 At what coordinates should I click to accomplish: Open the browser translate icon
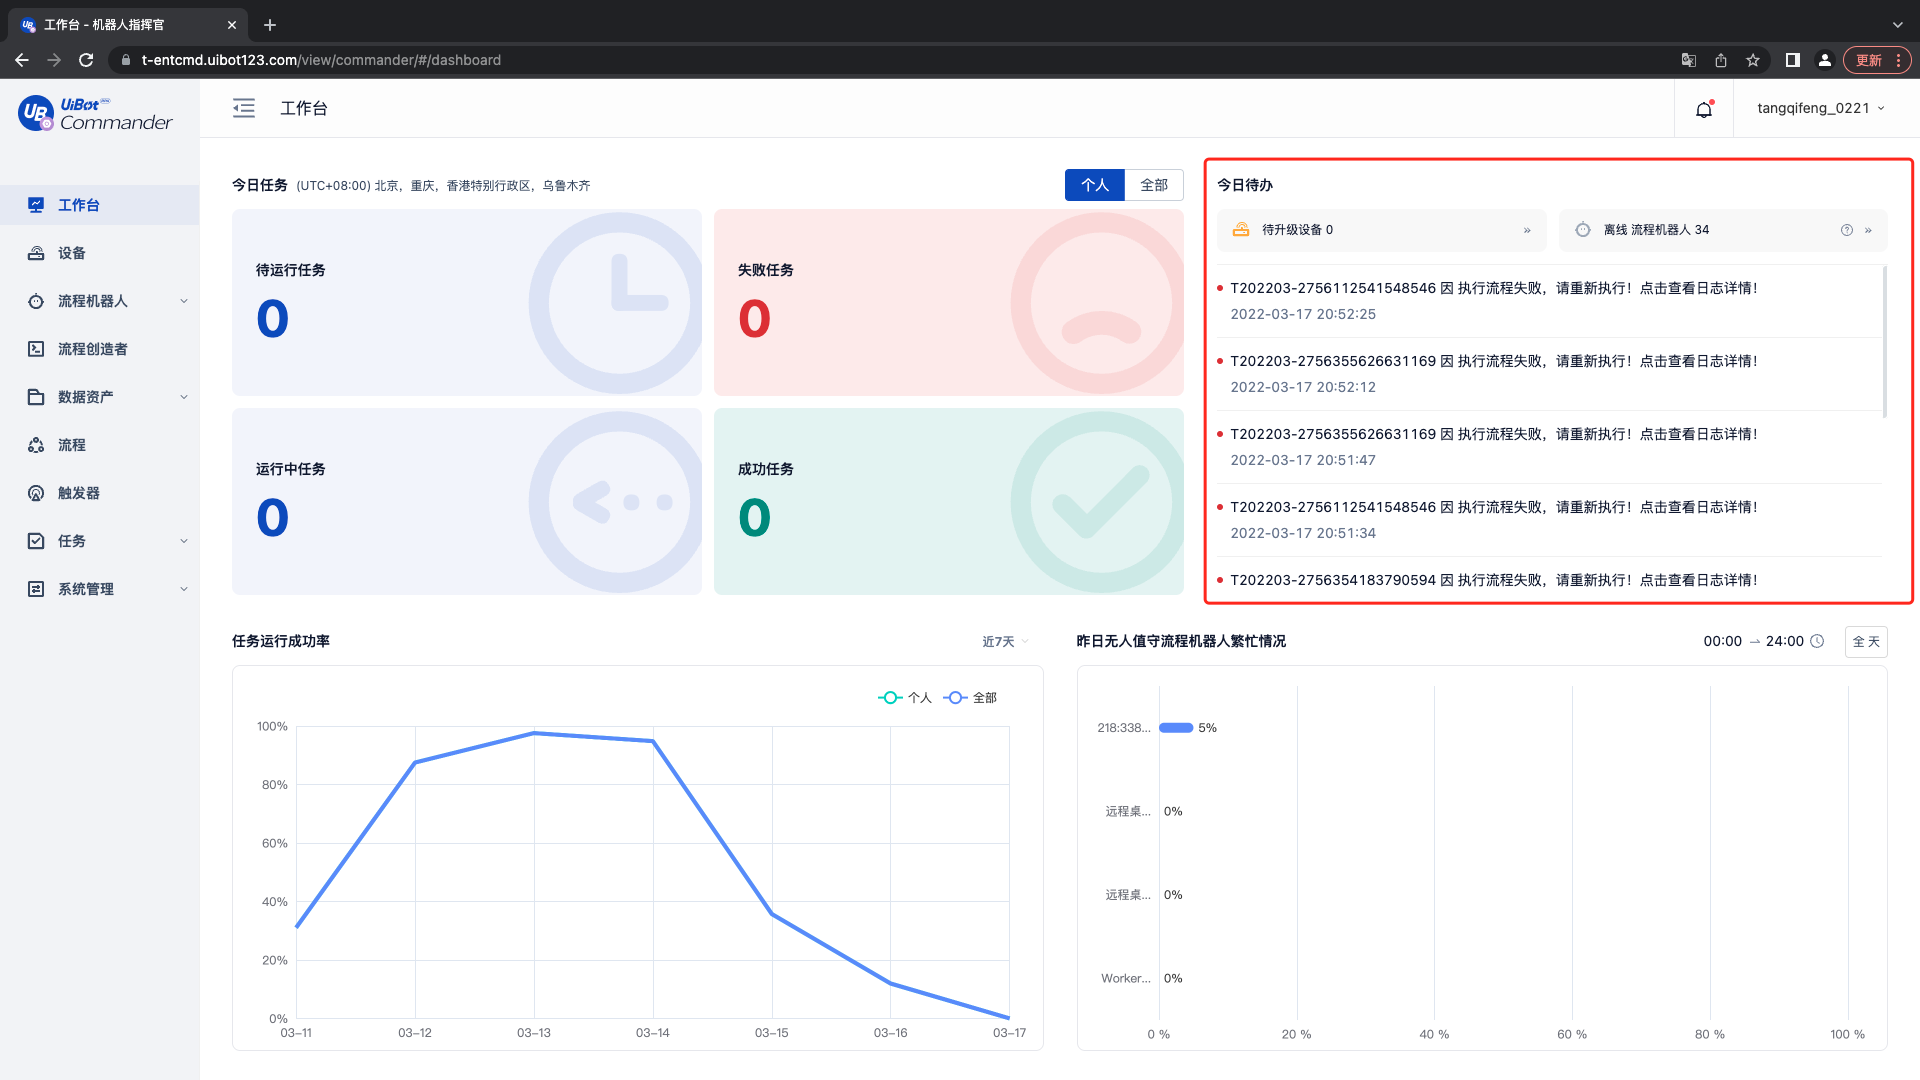tap(1689, 60)
